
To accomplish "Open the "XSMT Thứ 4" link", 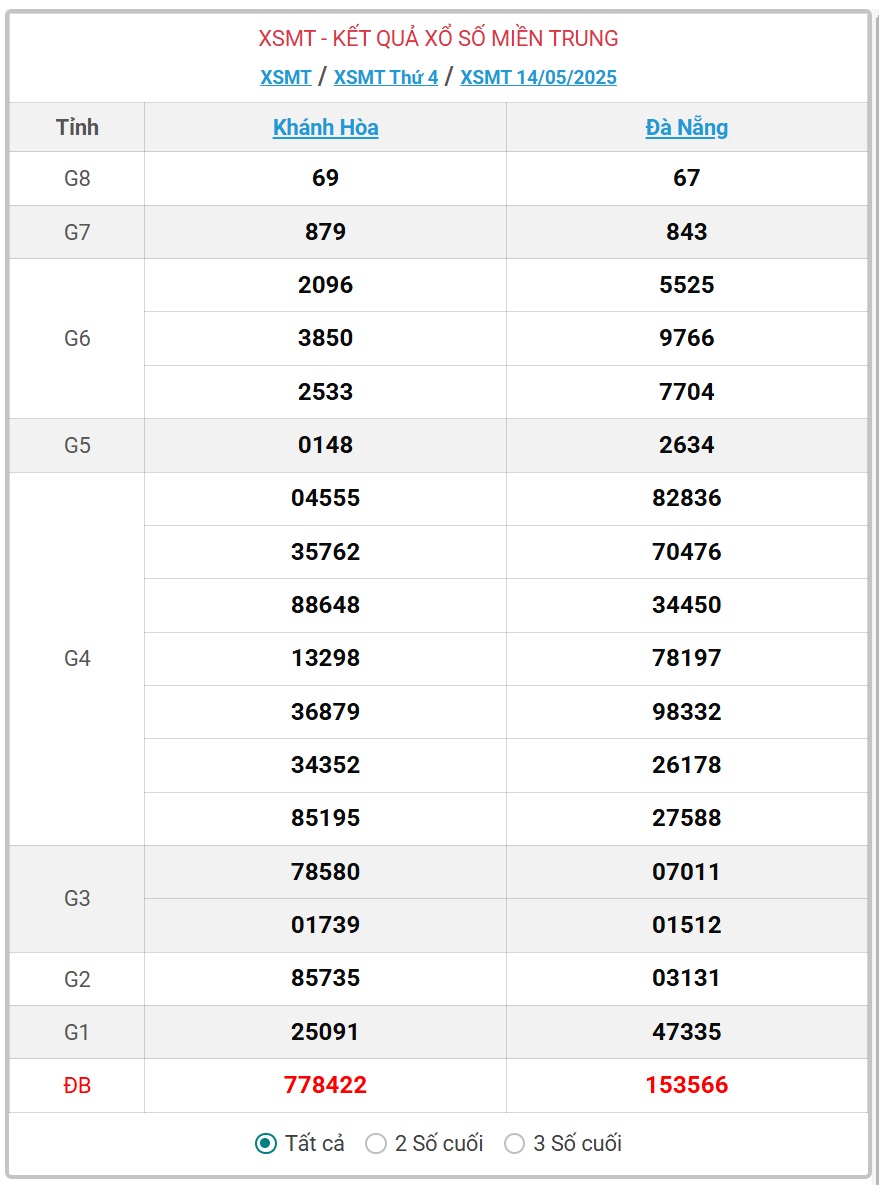I will click(x=385, y=77).
